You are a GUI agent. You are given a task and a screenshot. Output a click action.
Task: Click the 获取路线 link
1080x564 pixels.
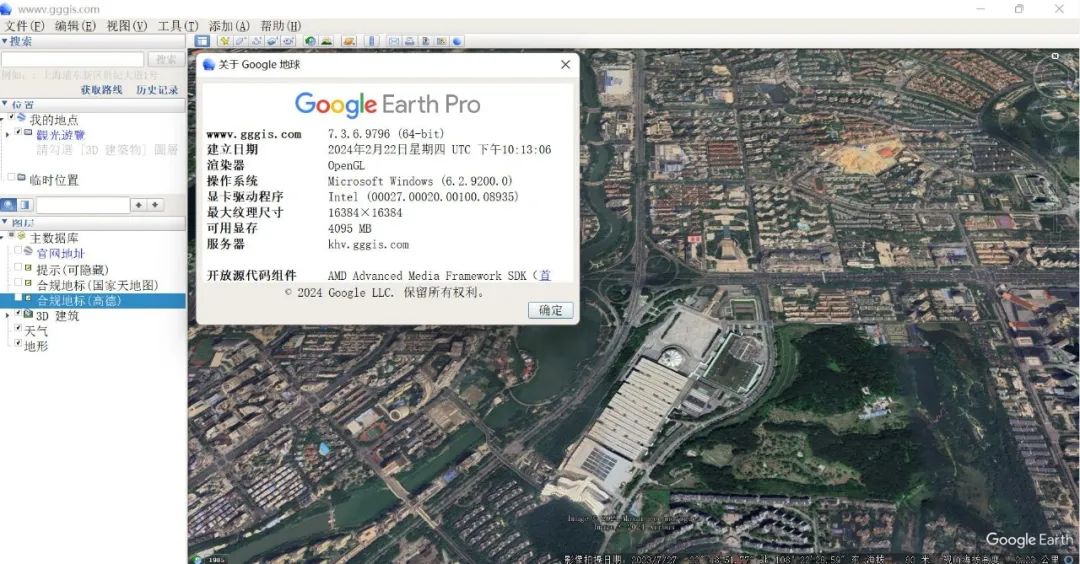[101, 90]
